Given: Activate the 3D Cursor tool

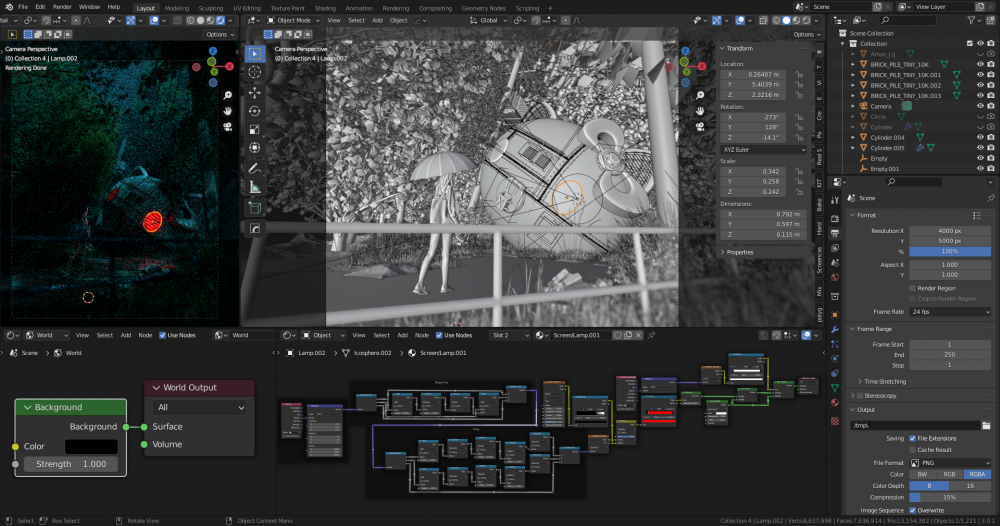Looking at the screenshot, I should pos(255,72).
